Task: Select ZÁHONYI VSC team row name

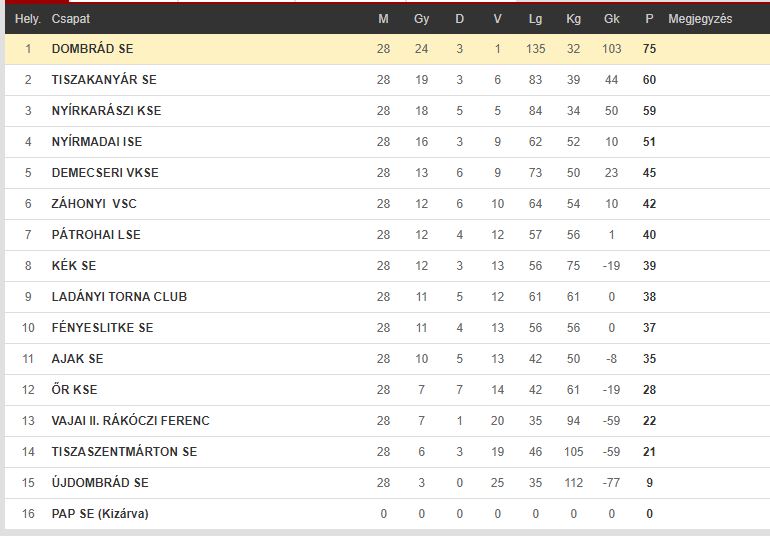Action: tap(94, 203)
